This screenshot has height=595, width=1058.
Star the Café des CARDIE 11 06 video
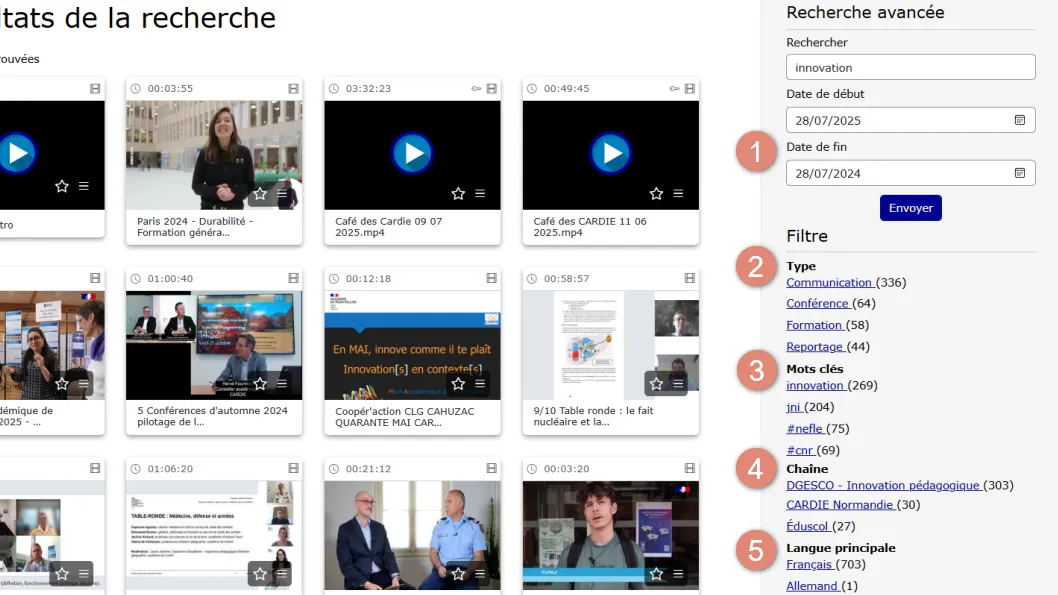click(x=657, y=194)
